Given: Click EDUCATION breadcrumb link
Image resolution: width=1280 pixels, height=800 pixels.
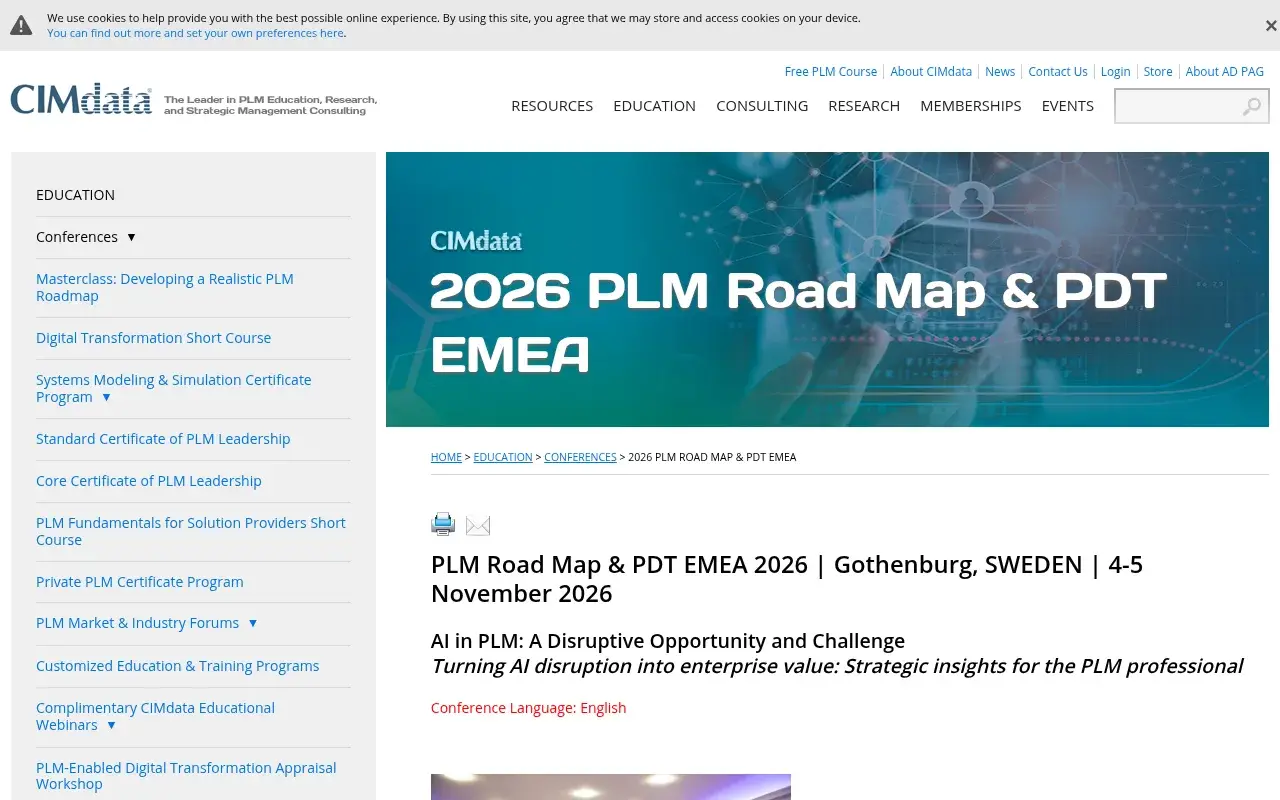Looking at the screenshot, I should (x=503, y=457).
